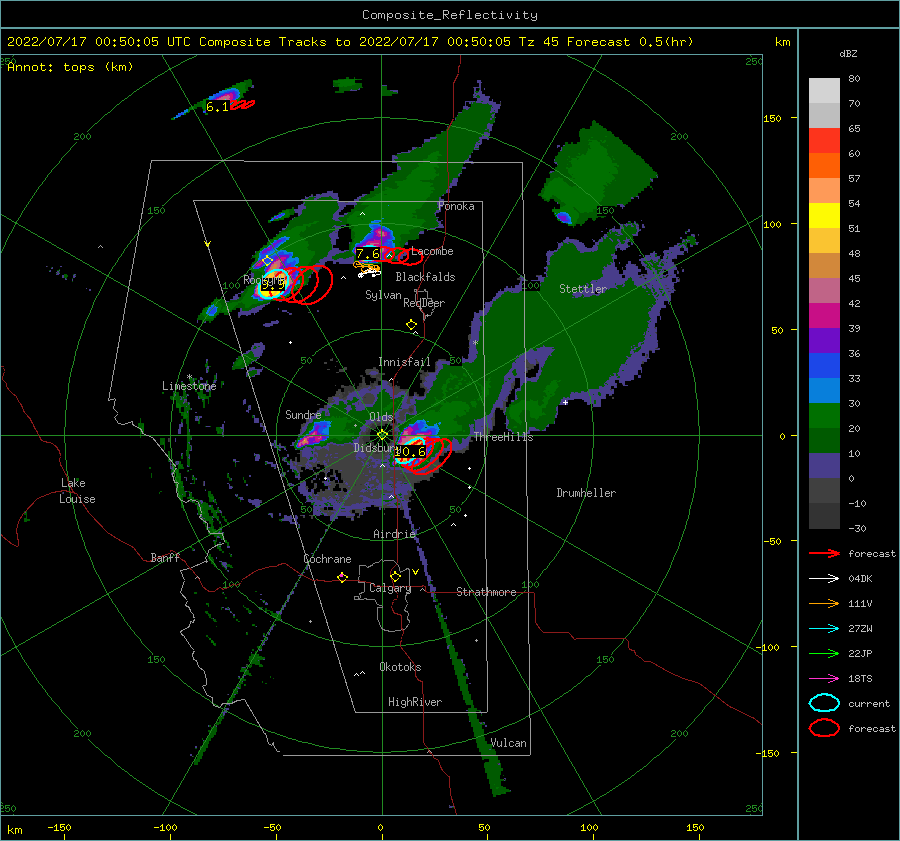900x841 pixels.
Task: Click the red forecast ellipse legend icon
Action: tap(824, 728)
